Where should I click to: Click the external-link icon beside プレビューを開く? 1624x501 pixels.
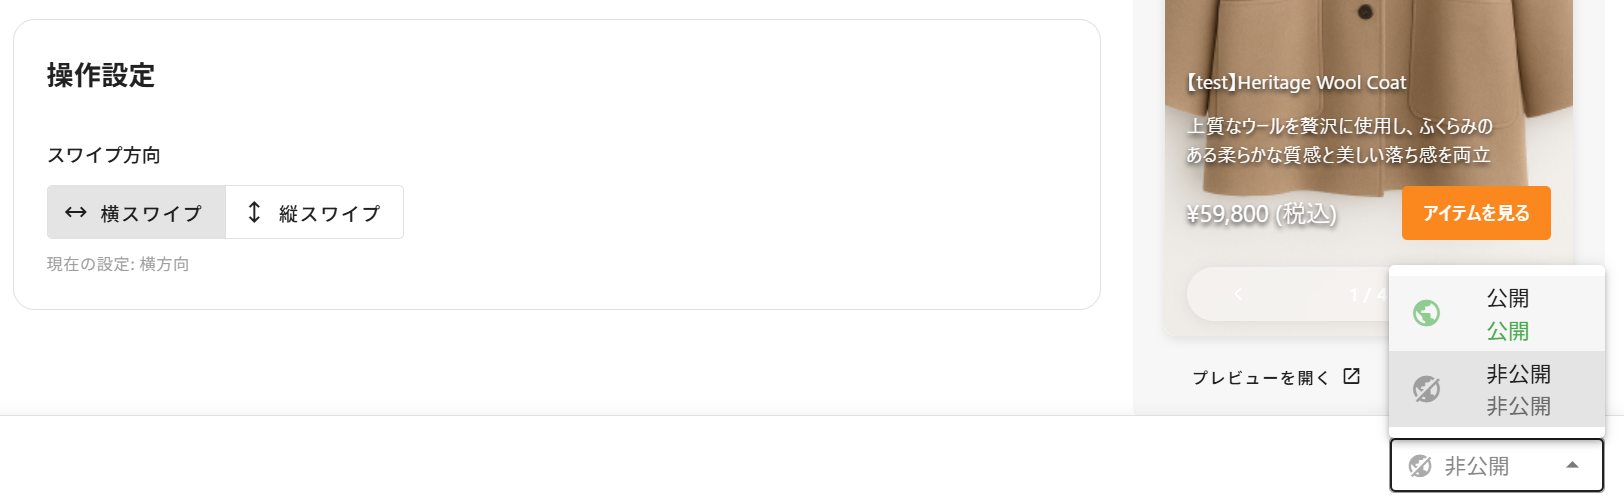coord(1352,376)
